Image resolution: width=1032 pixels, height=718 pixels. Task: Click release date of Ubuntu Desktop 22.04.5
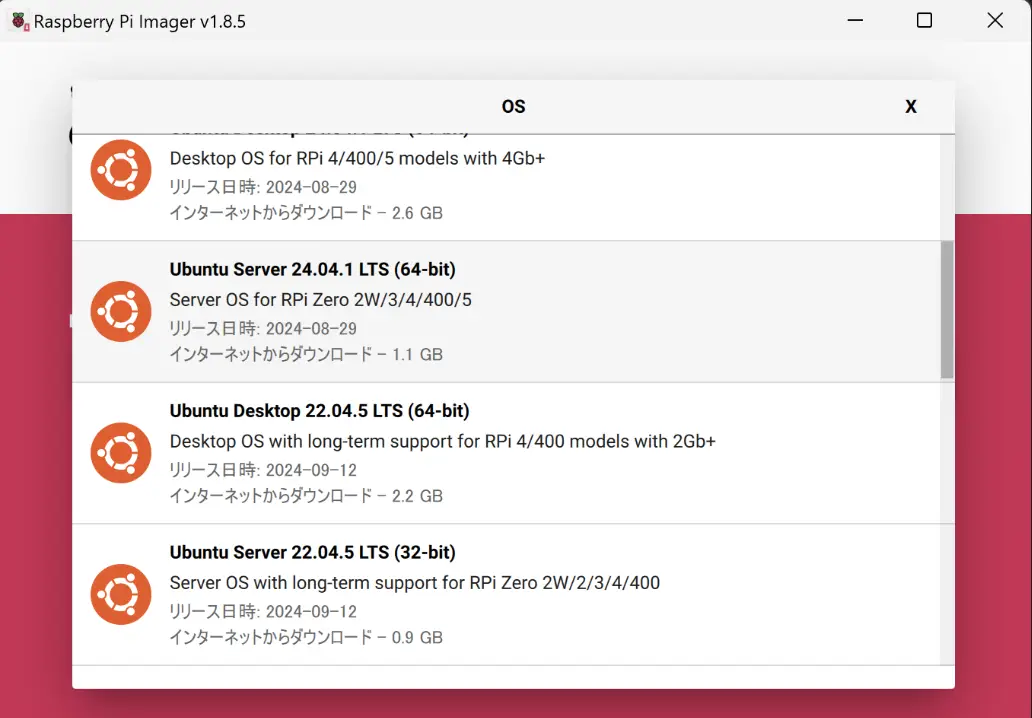coord(263,470)
